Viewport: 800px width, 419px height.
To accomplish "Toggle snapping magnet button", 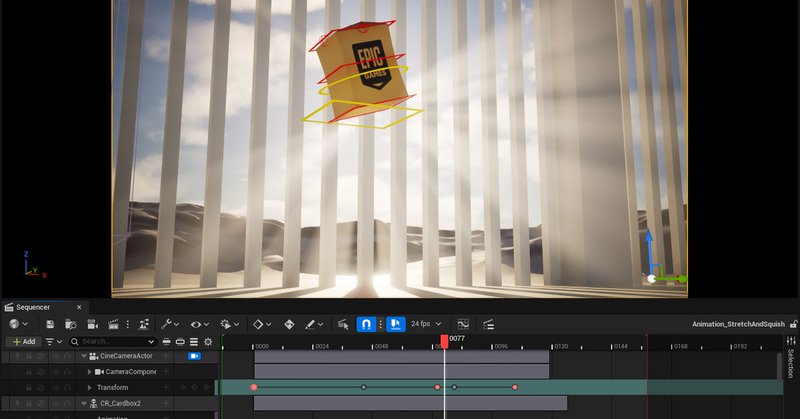I will coord(366,324).
